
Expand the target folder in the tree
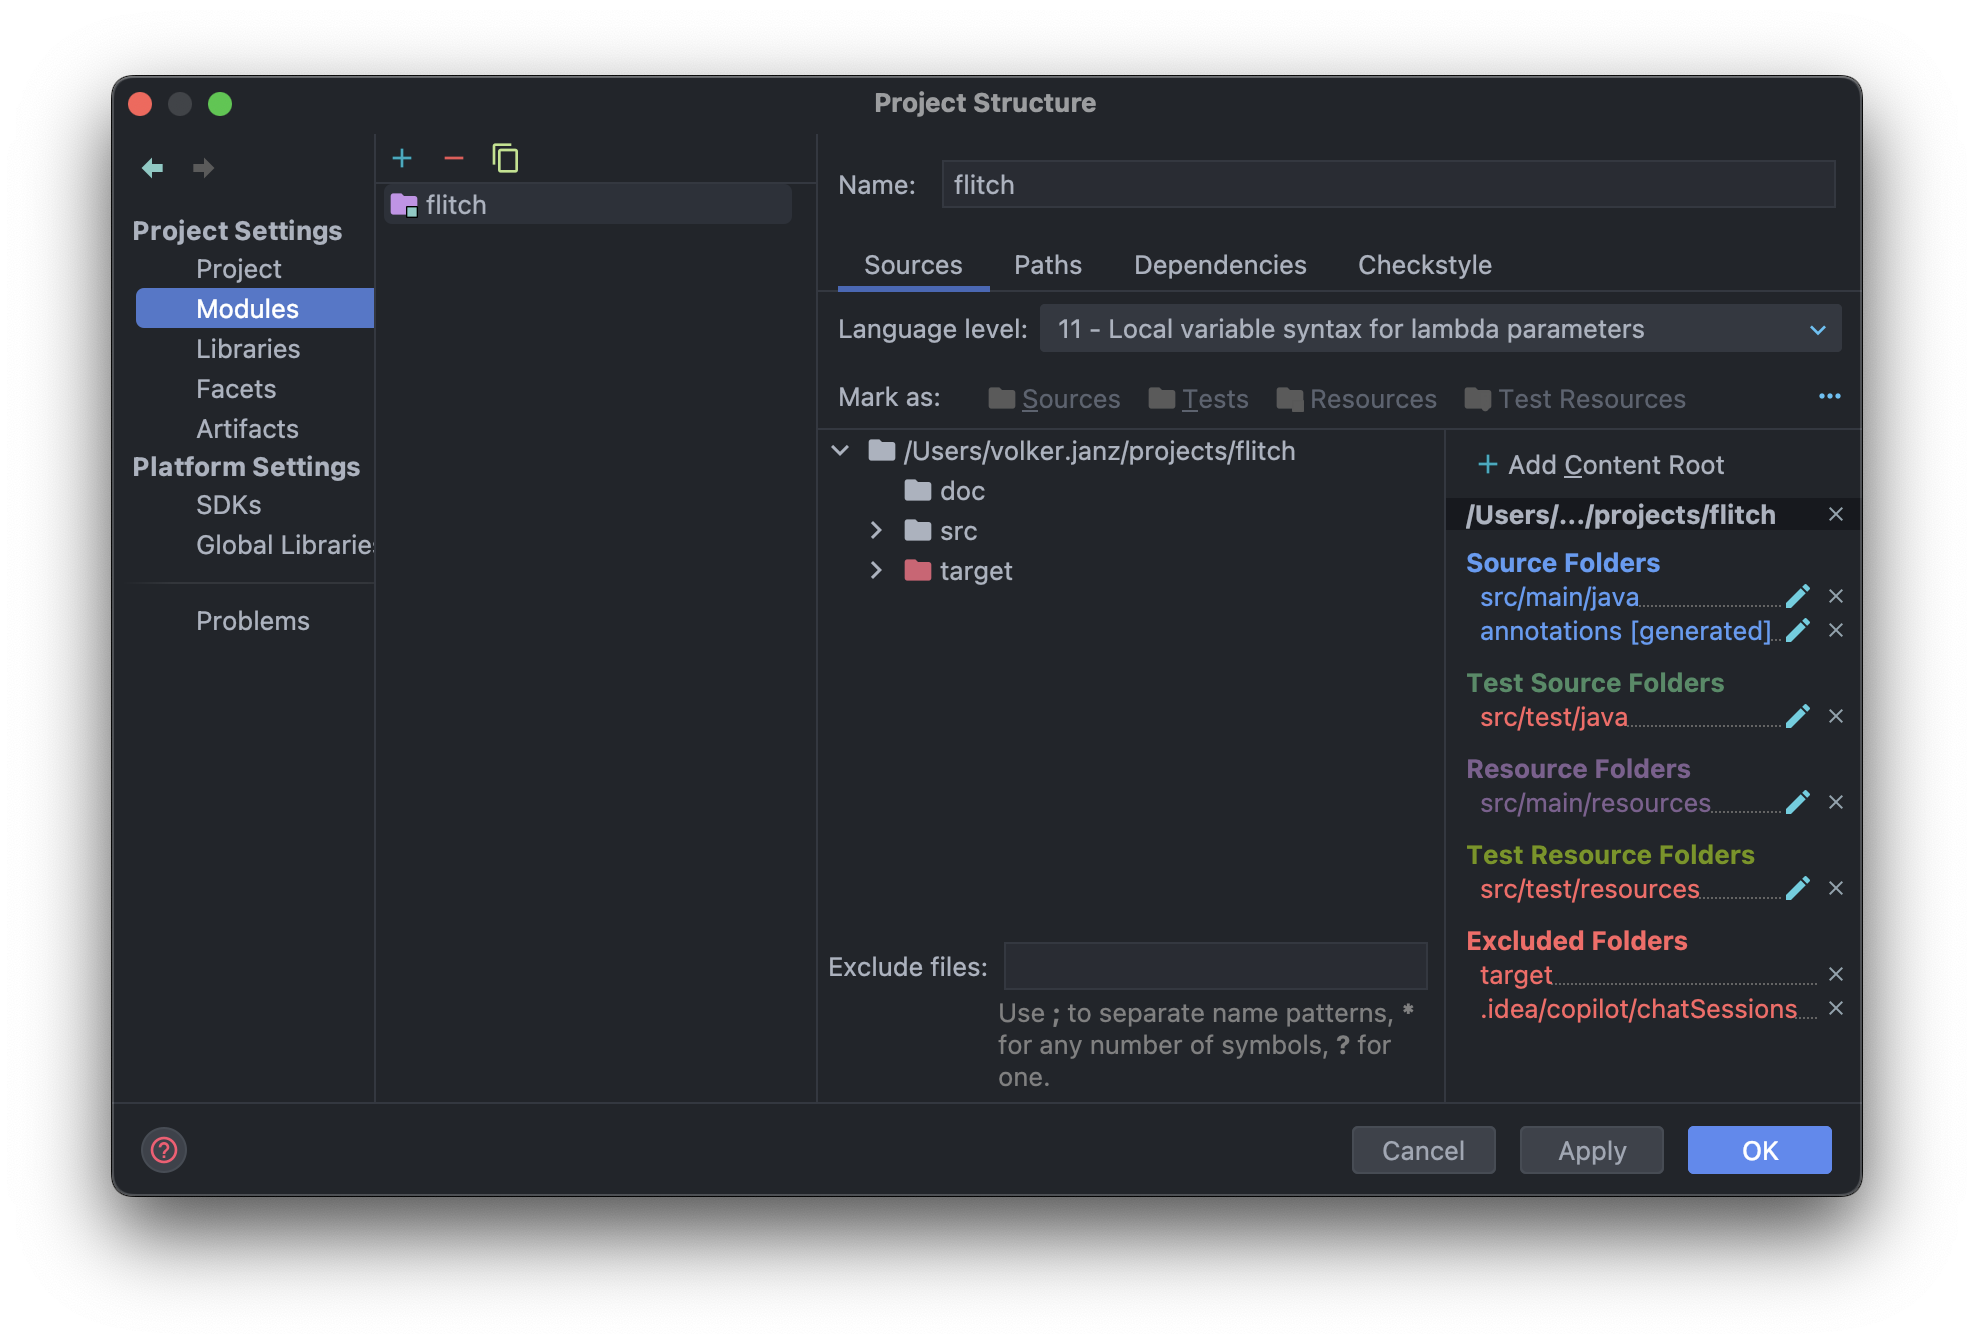coord(877,570)
